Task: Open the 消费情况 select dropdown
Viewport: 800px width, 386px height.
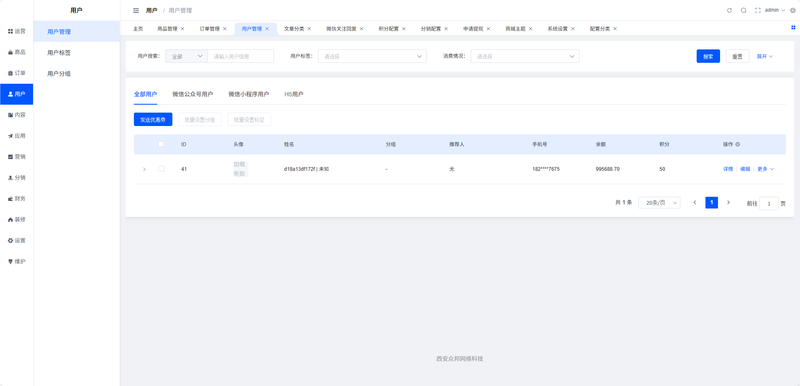Action: click(x=525, y=56)
